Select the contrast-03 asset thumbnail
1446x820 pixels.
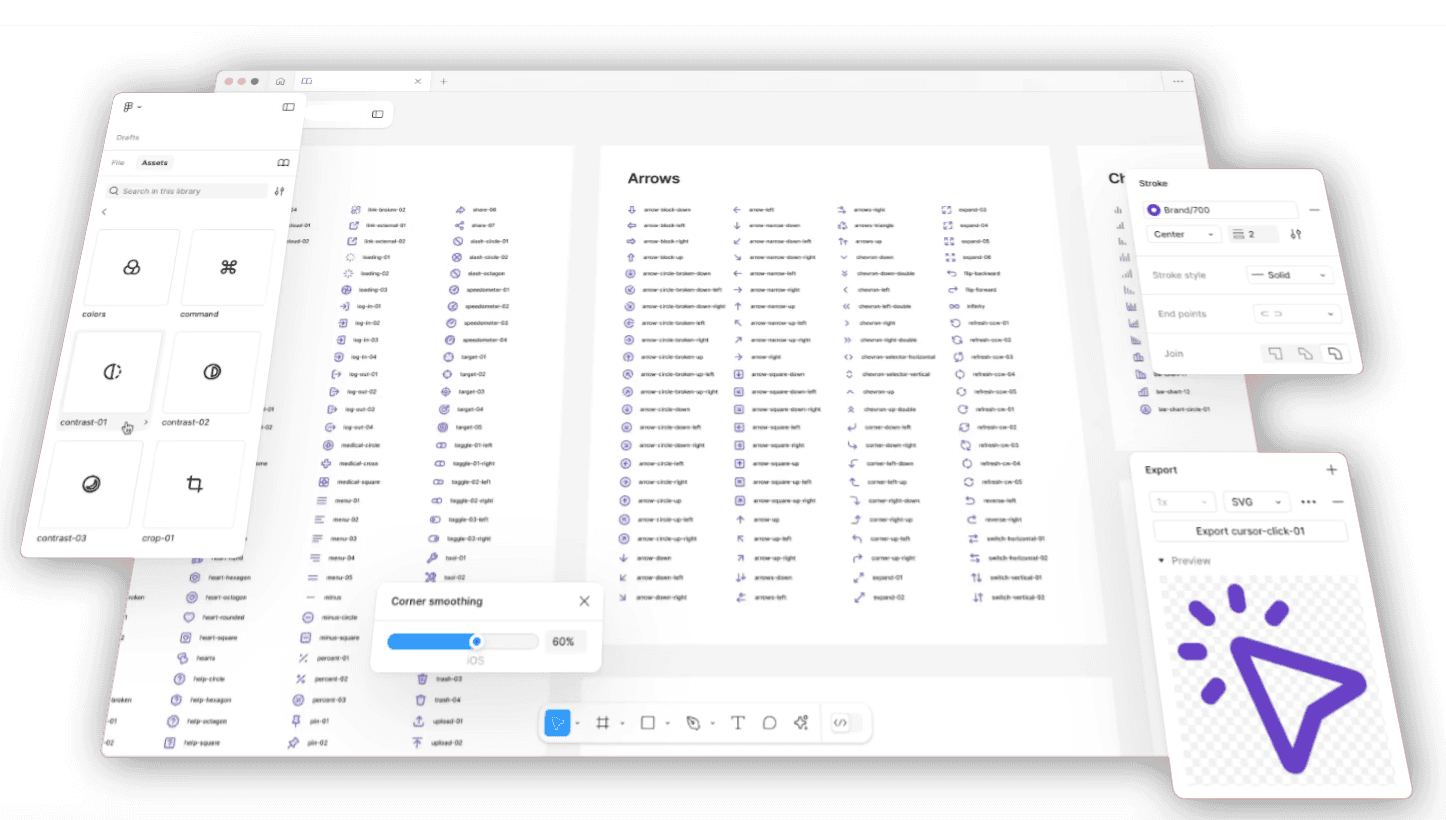(91, 484)
